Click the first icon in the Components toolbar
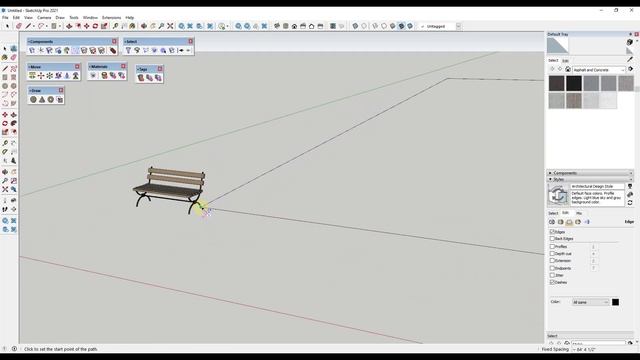This screenshot has height=360, width=640. 32,51
